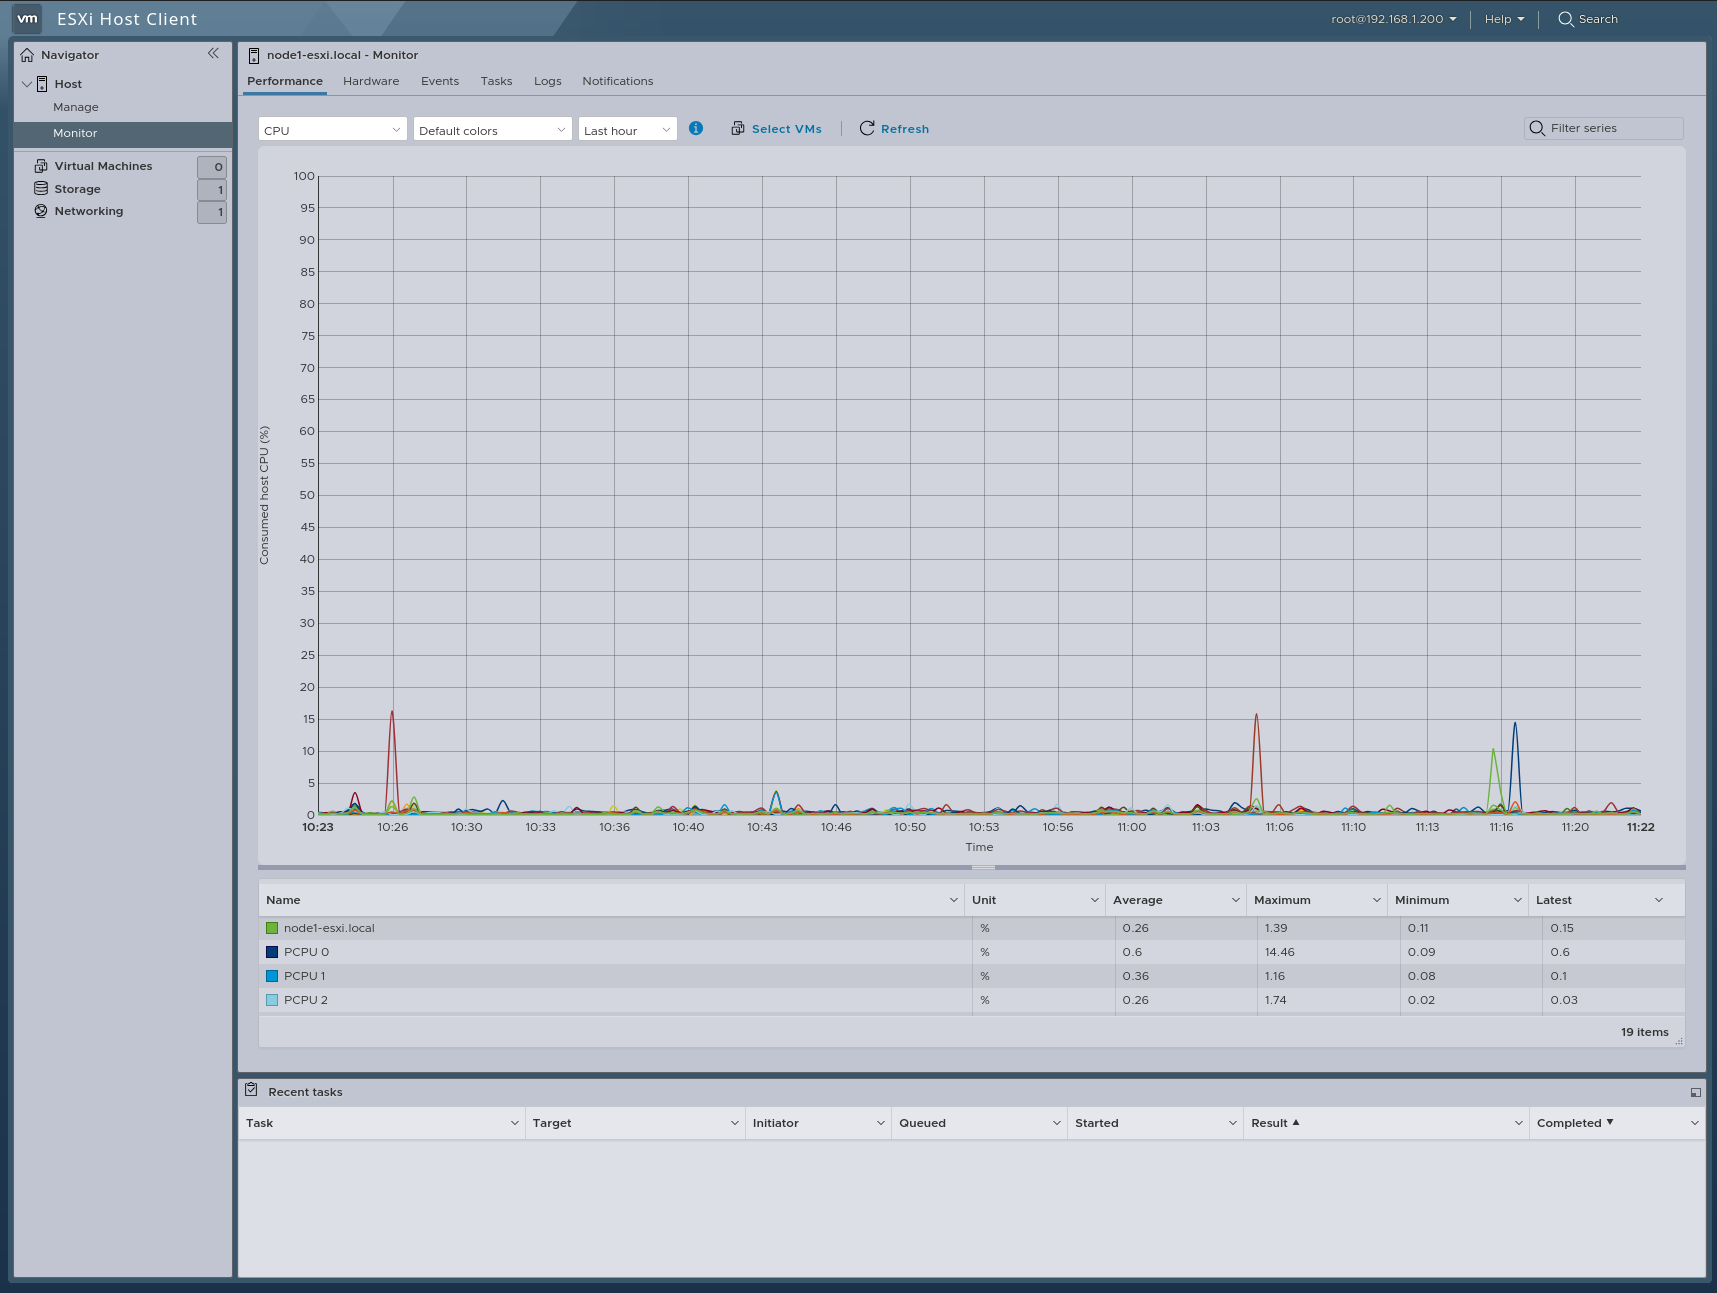Open Networking from the navigator icon
The image size is (1717, 1293).
40,211
